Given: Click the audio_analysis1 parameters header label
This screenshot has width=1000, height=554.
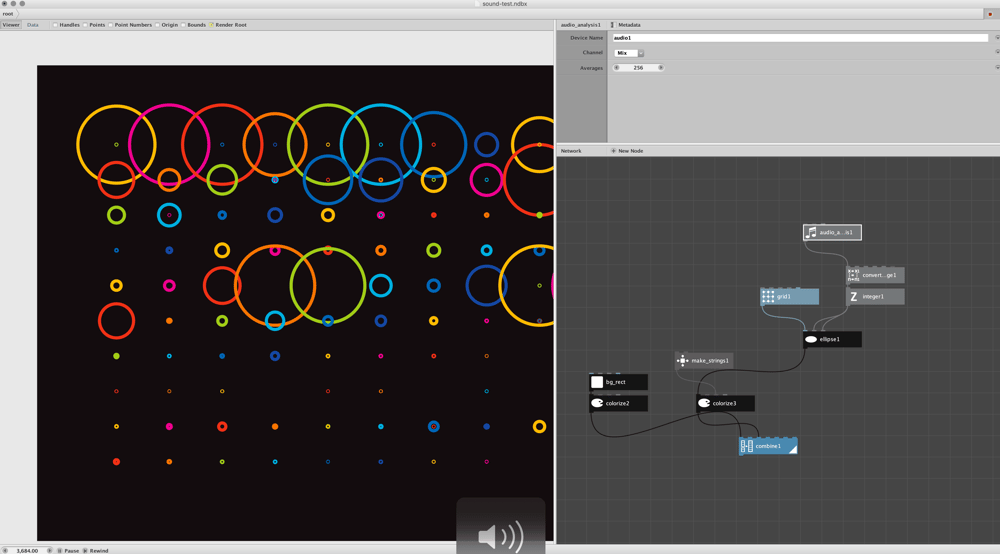Looking at the screenshot, I should tap(580, 25).
